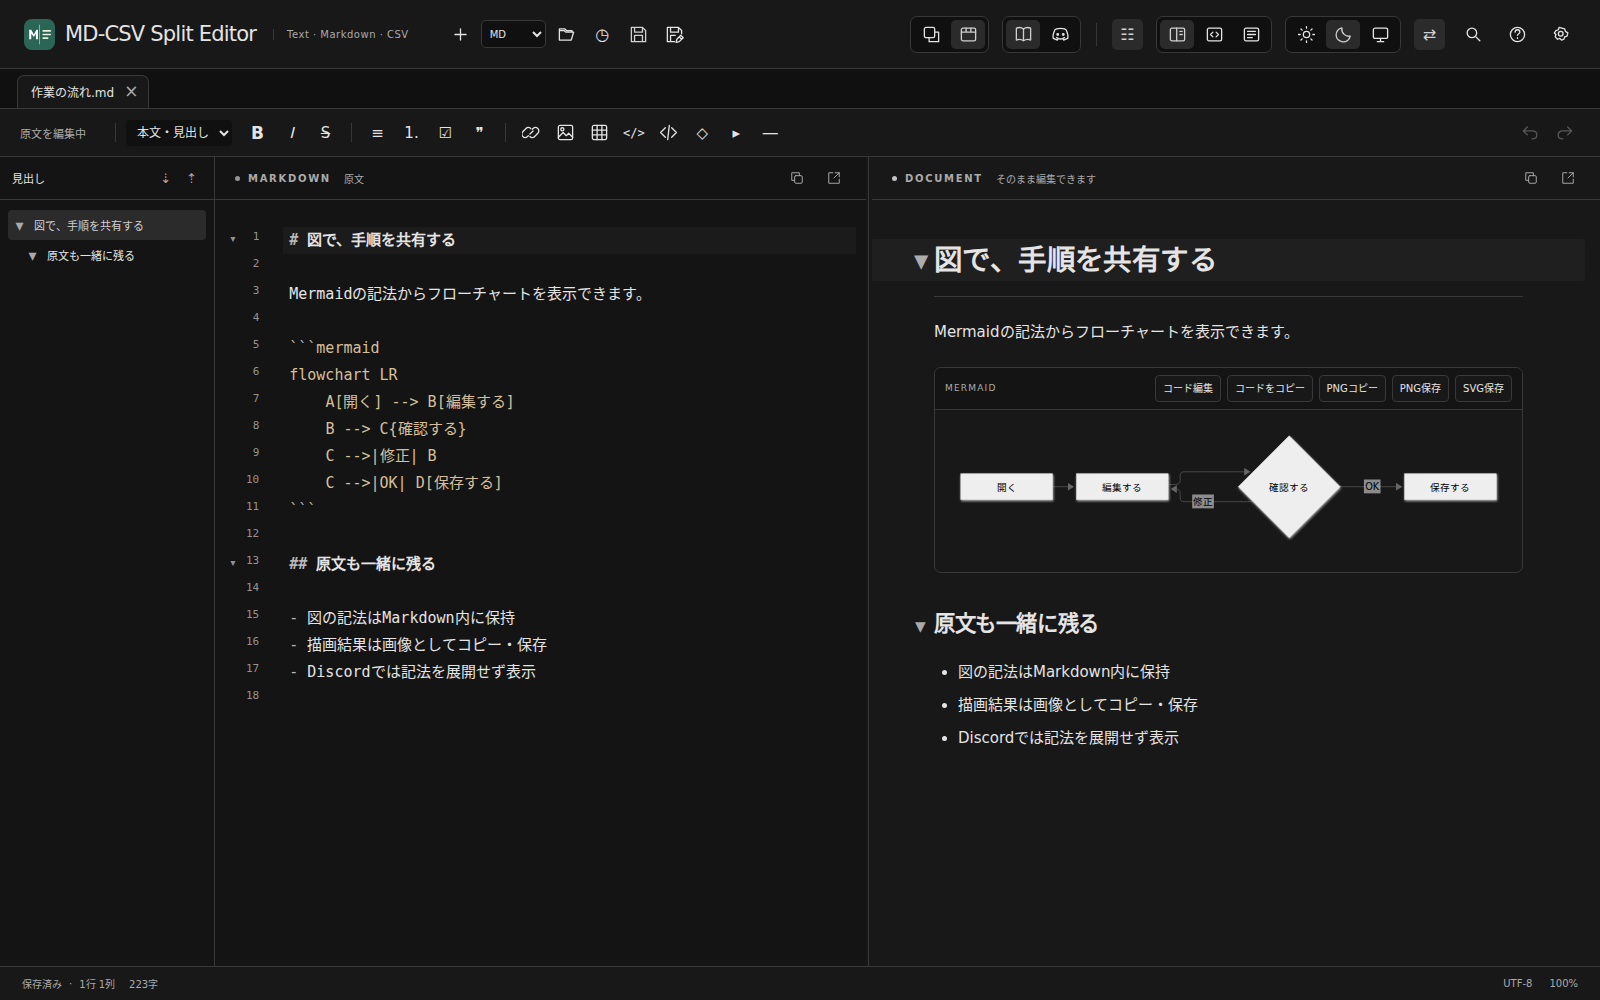Switch to light theme with the sun icon
Image resolution: width=1600 pixels, height=1000 pixels.
1306,34
